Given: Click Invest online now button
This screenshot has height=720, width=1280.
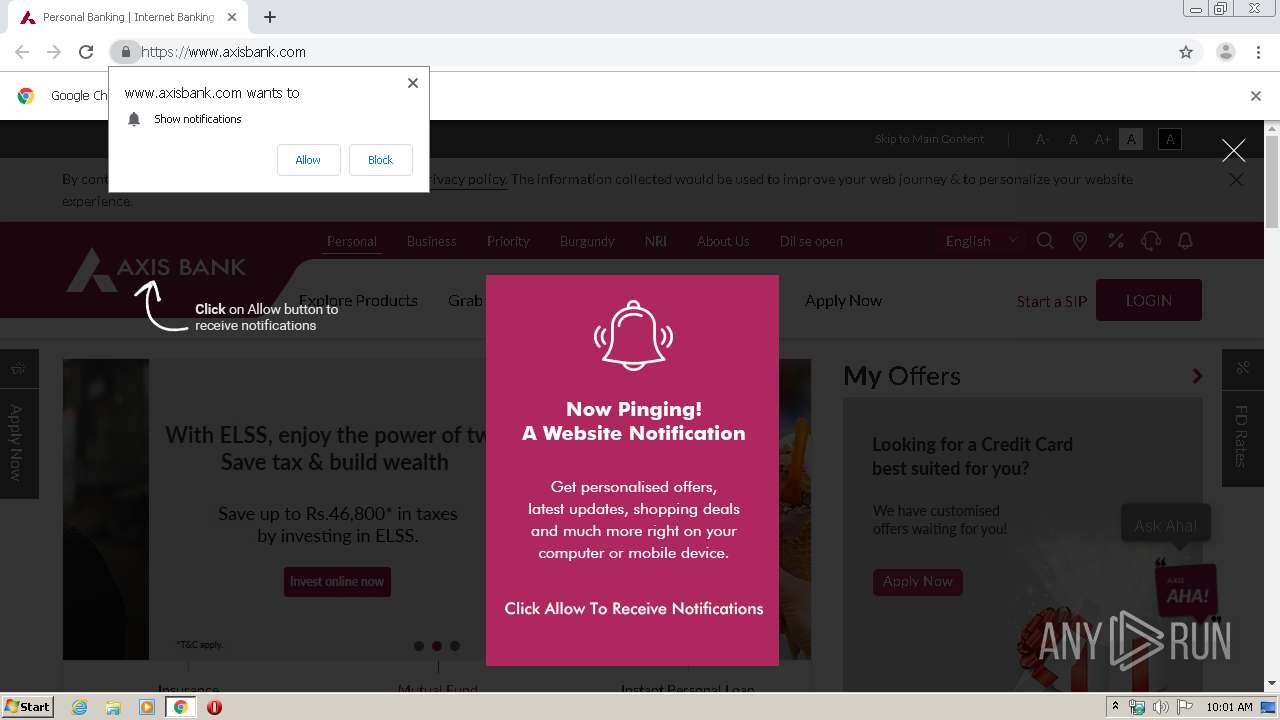Looking at the screenshot, I should (337, 582).
